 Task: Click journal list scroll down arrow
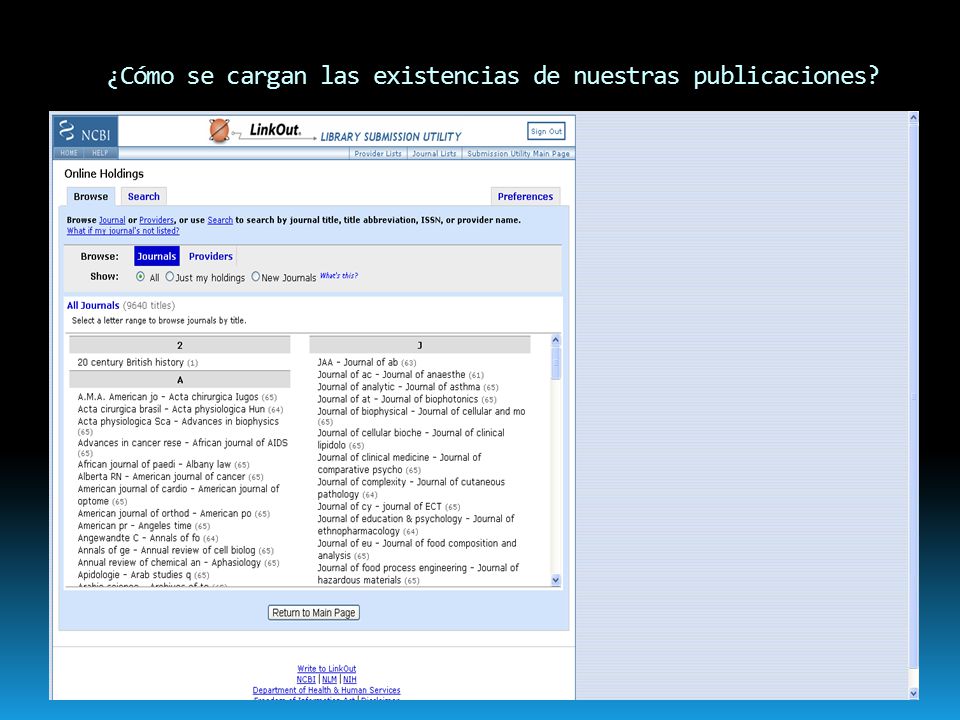coord(555,580)
